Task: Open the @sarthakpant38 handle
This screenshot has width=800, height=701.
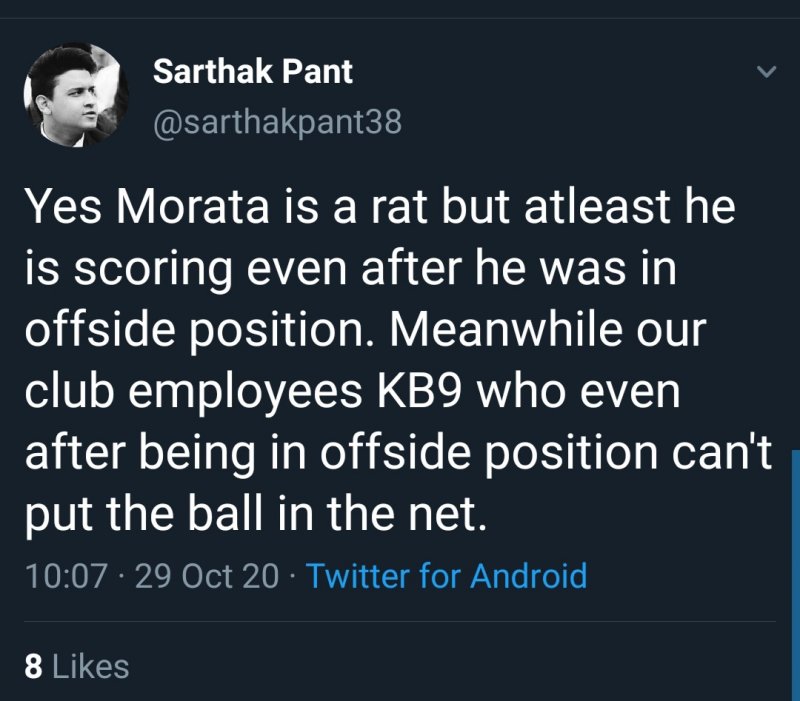Action: point(277,122)
